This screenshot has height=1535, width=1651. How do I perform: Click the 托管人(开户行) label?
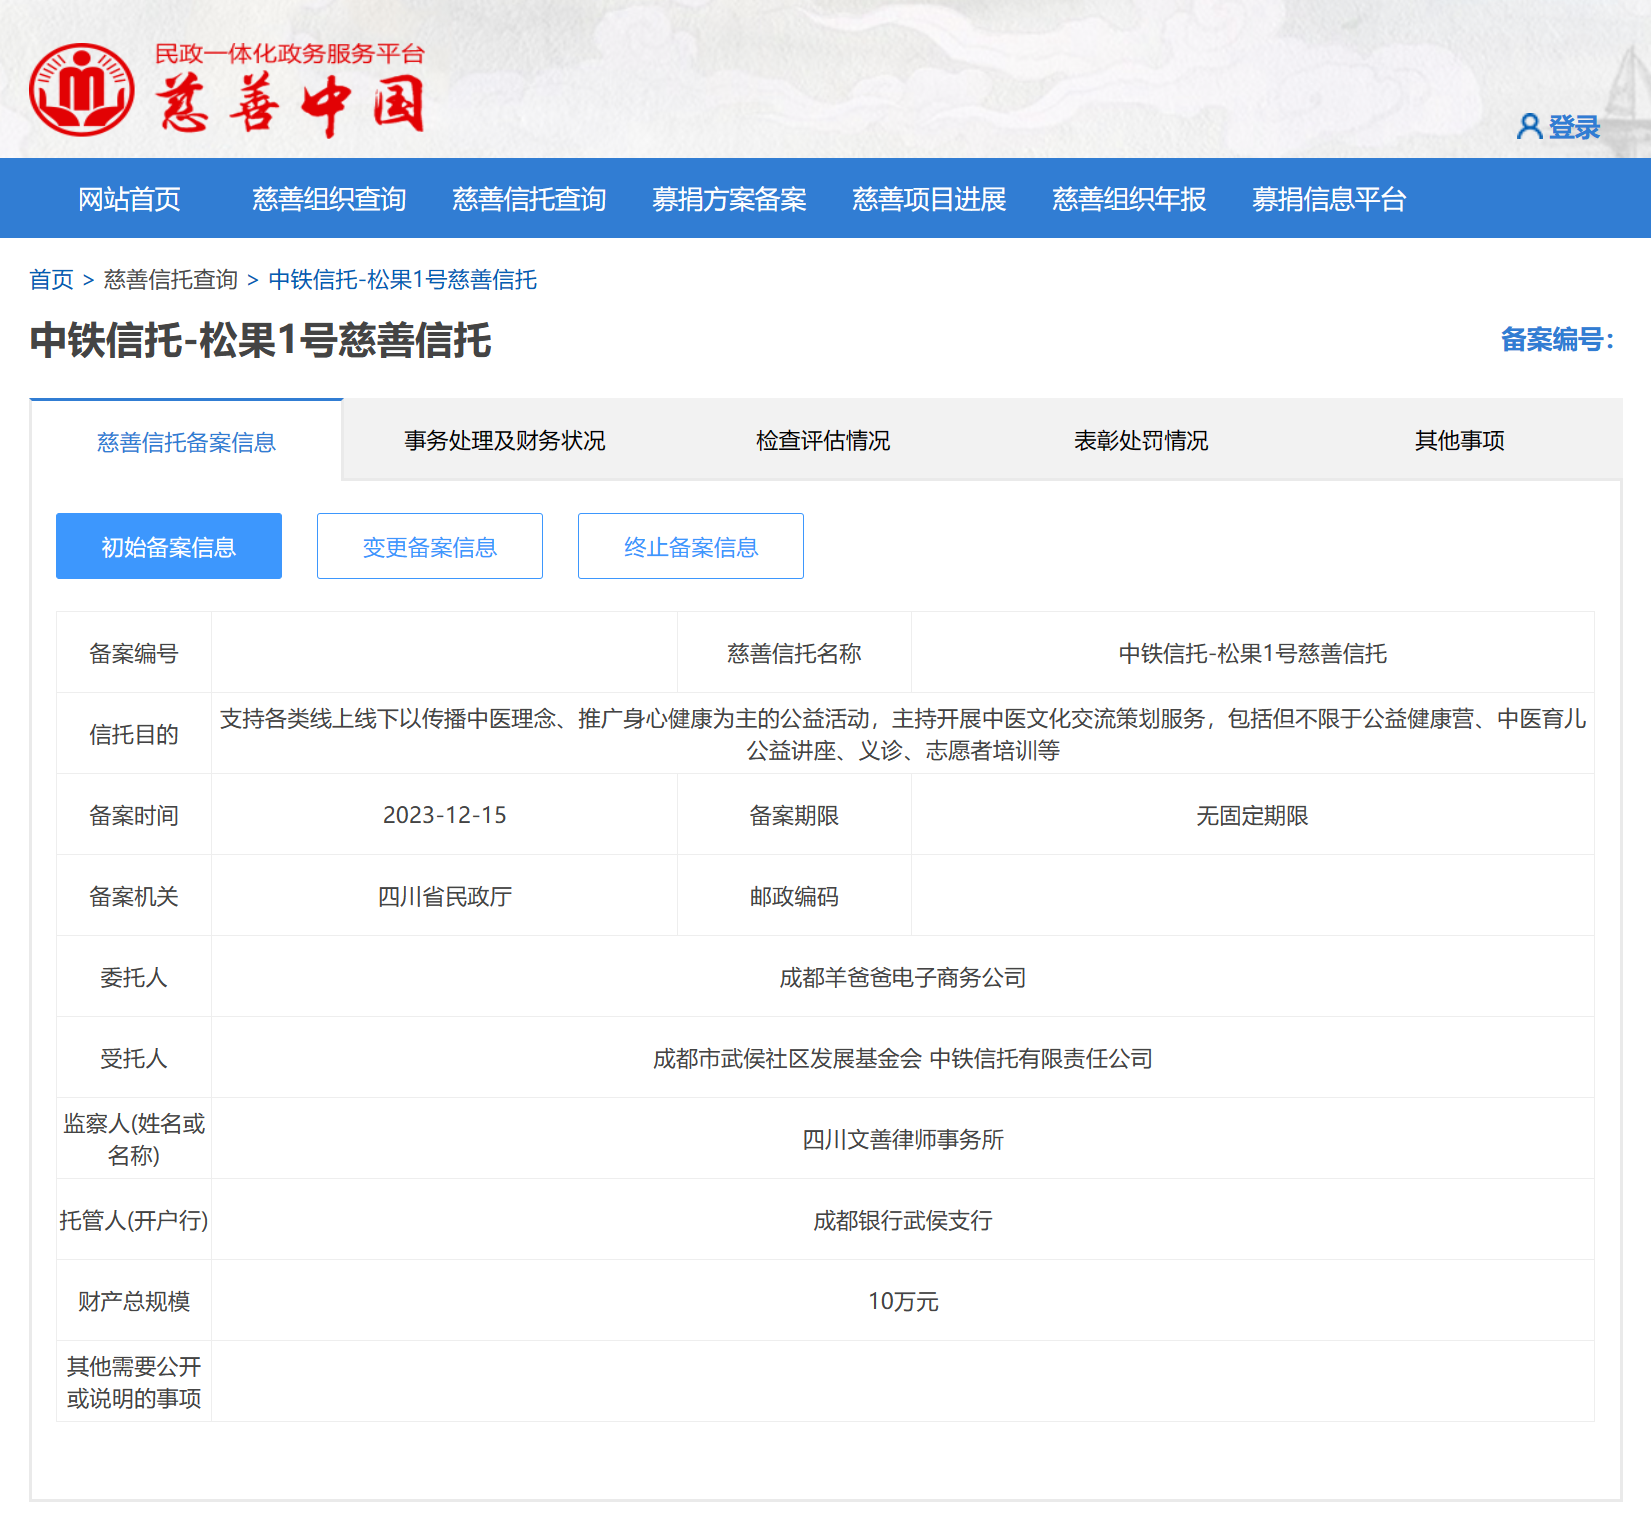[134, 1220]
